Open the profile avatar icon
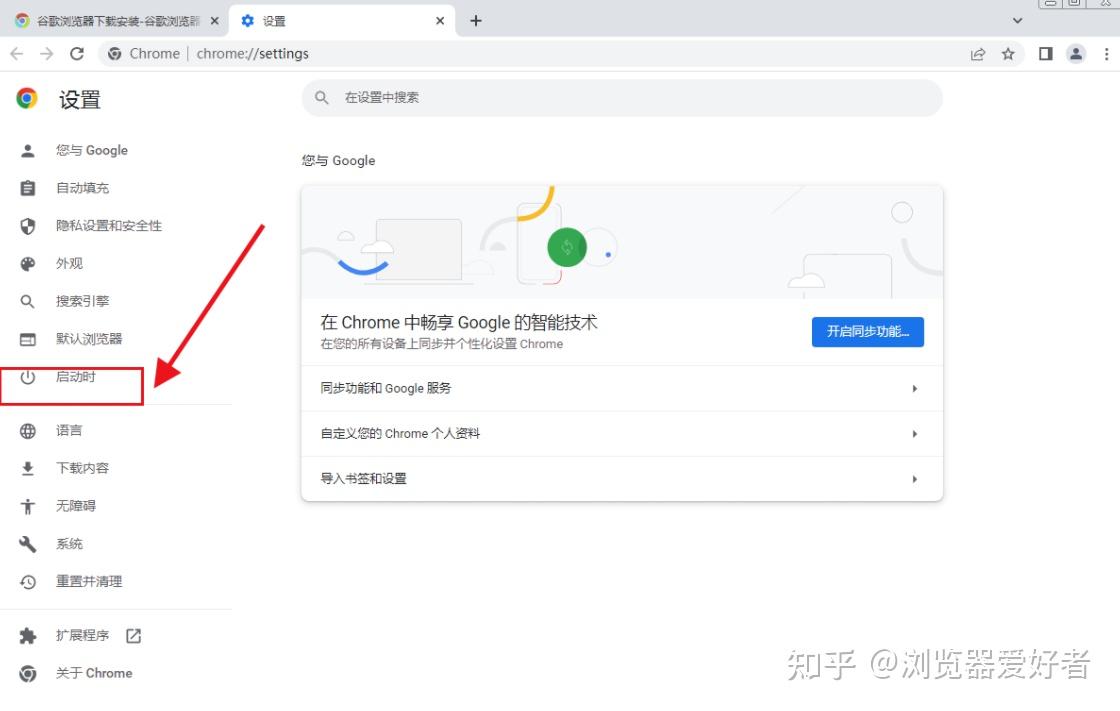Viewport: 1120px width, 711px height. coord(1076,54)
